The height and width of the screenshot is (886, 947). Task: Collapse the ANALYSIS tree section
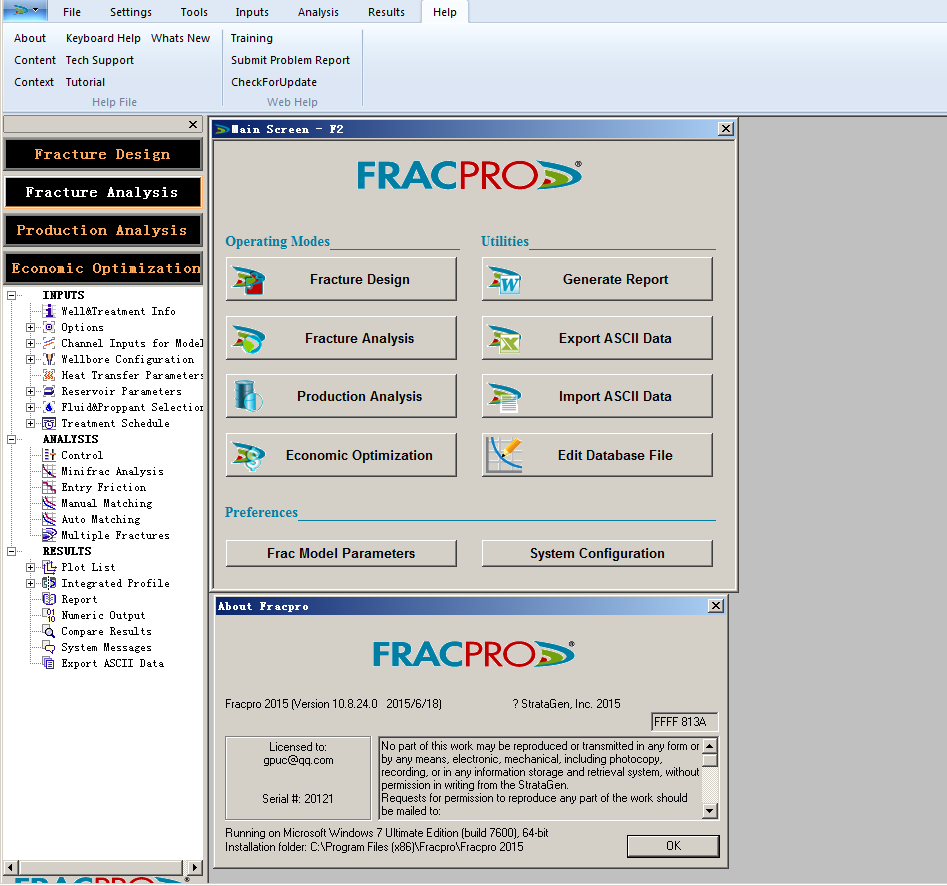coord(11,439)
